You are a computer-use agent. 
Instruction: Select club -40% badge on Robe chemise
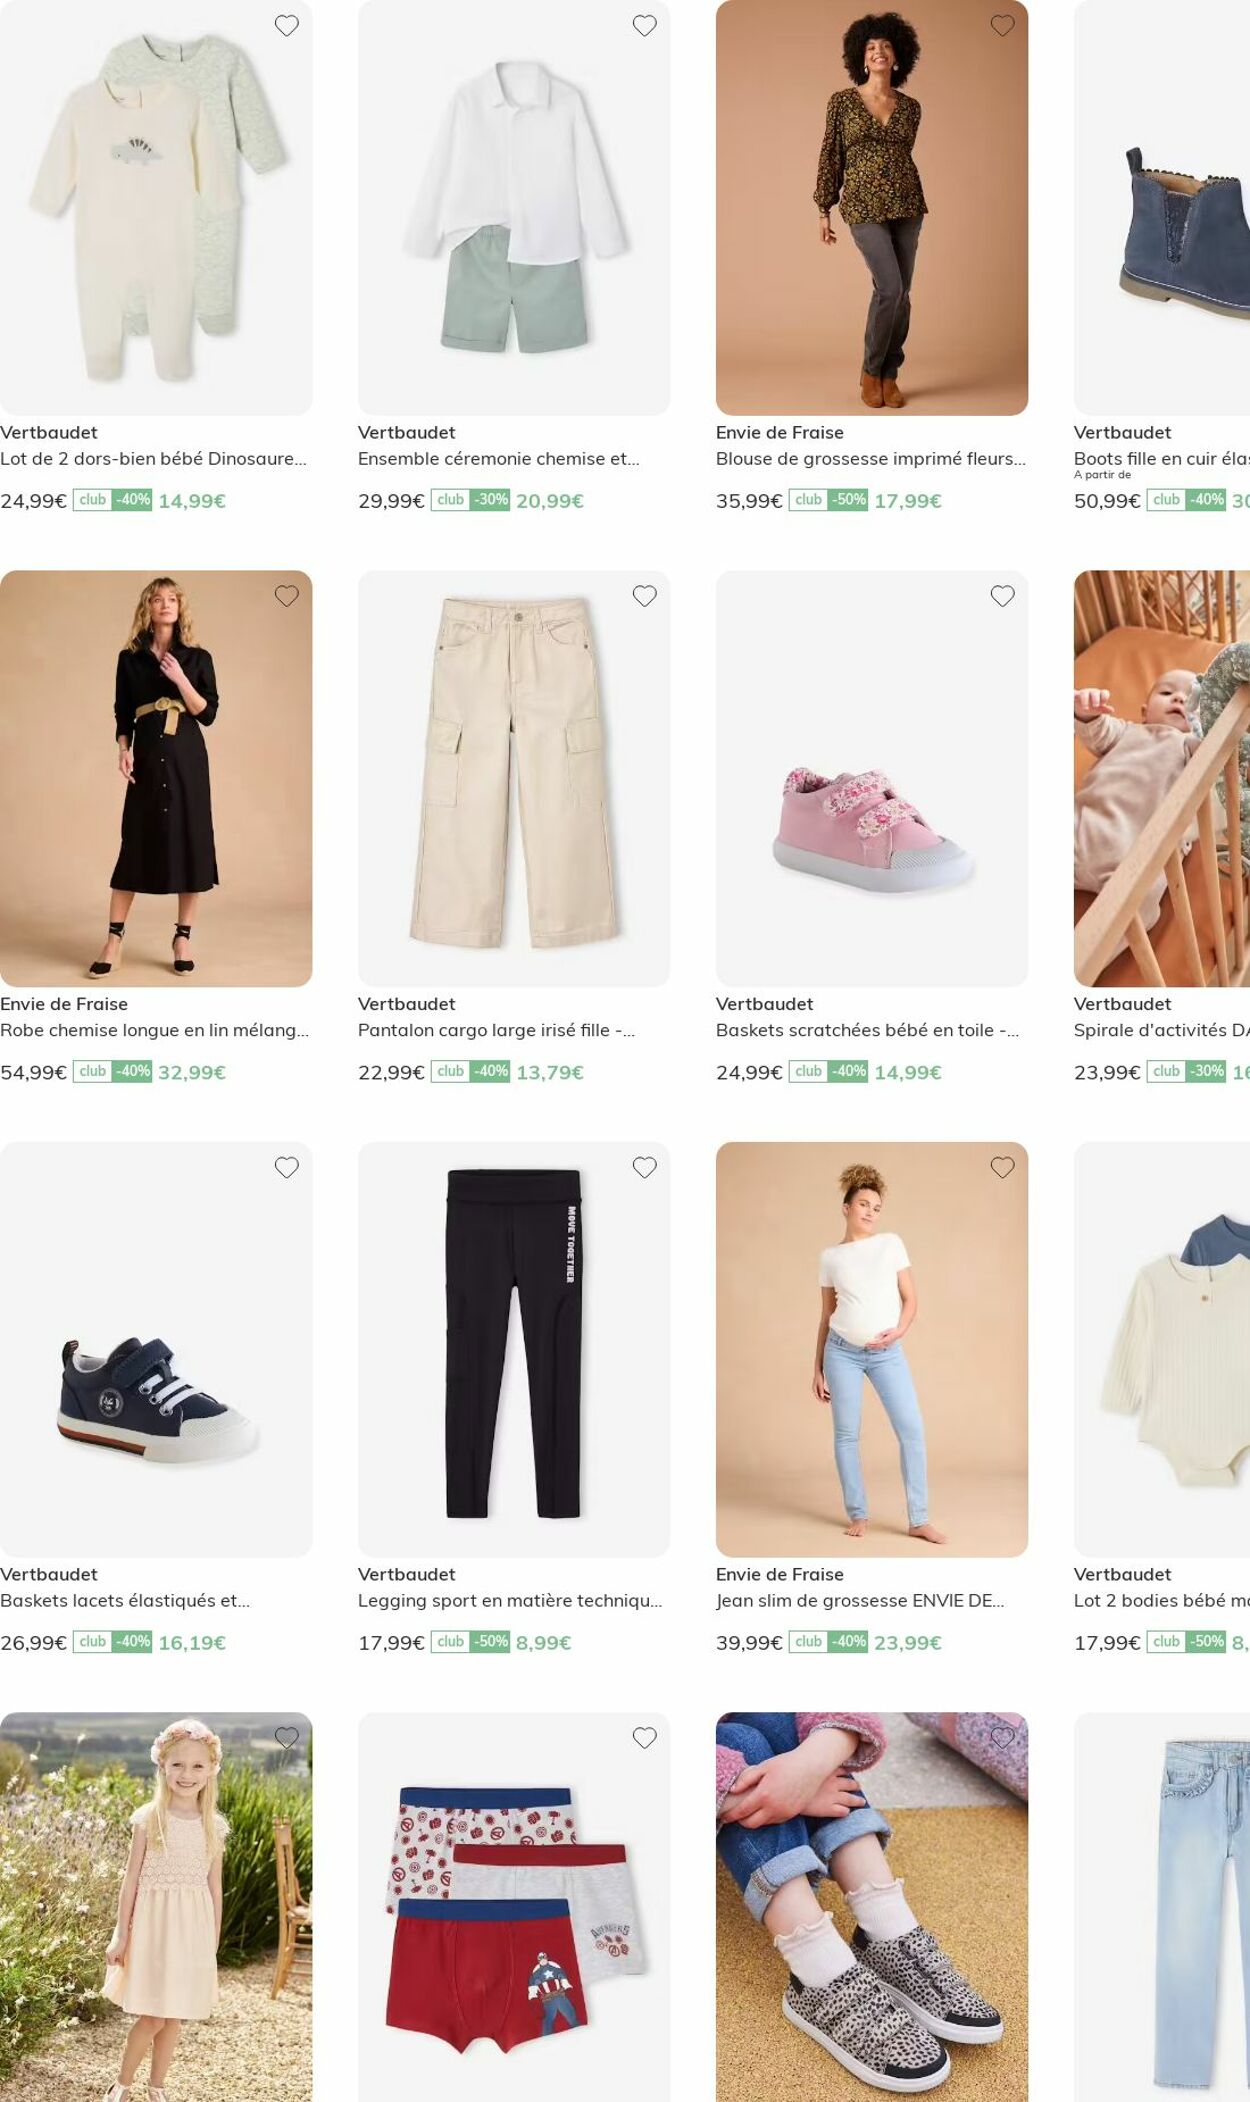click(112, 1071)
